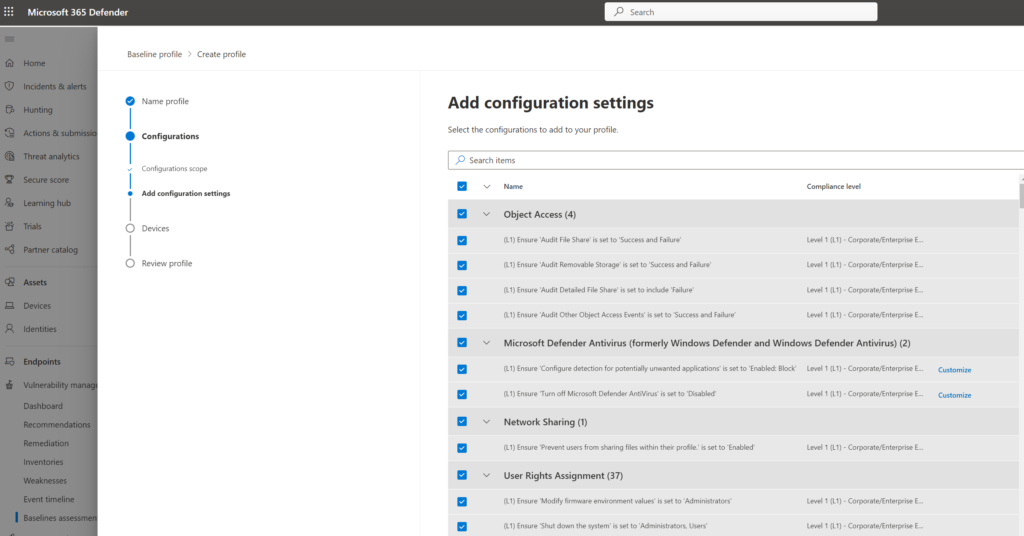Go to Configurations scope sub-step
Image resolution: width=1024 pixels, height=536 pixels.
[x=174, y=168]
